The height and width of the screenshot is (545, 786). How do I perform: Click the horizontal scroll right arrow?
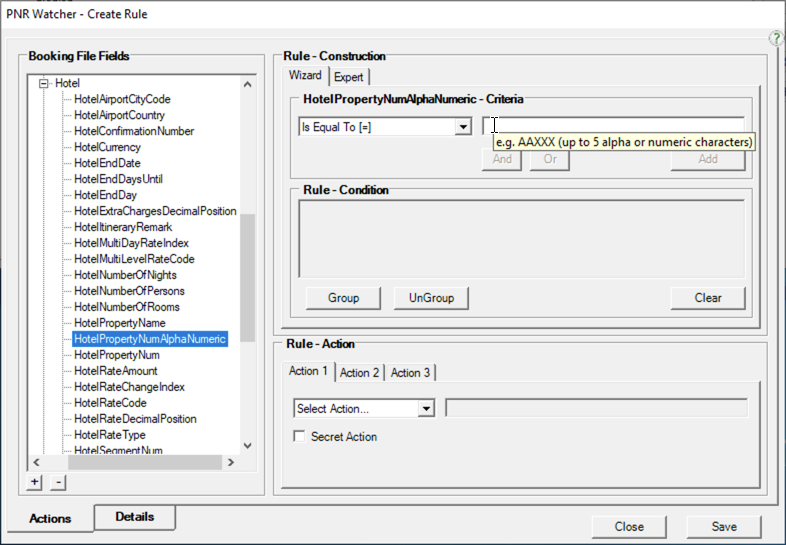231,462
